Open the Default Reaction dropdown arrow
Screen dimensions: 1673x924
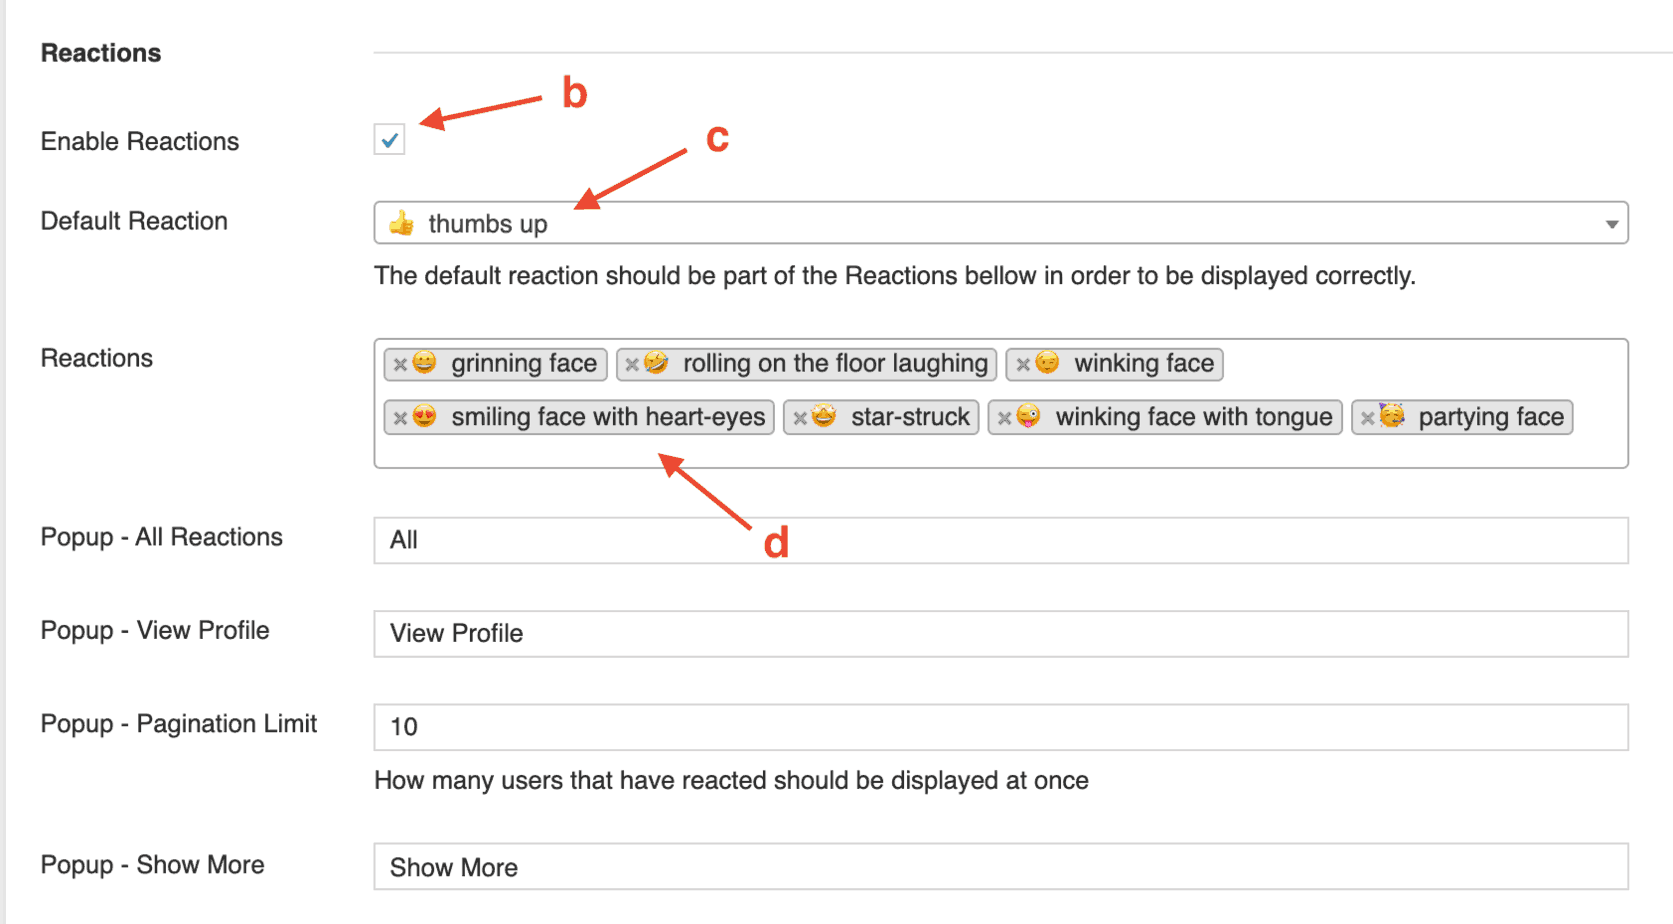pos(1611,224)
